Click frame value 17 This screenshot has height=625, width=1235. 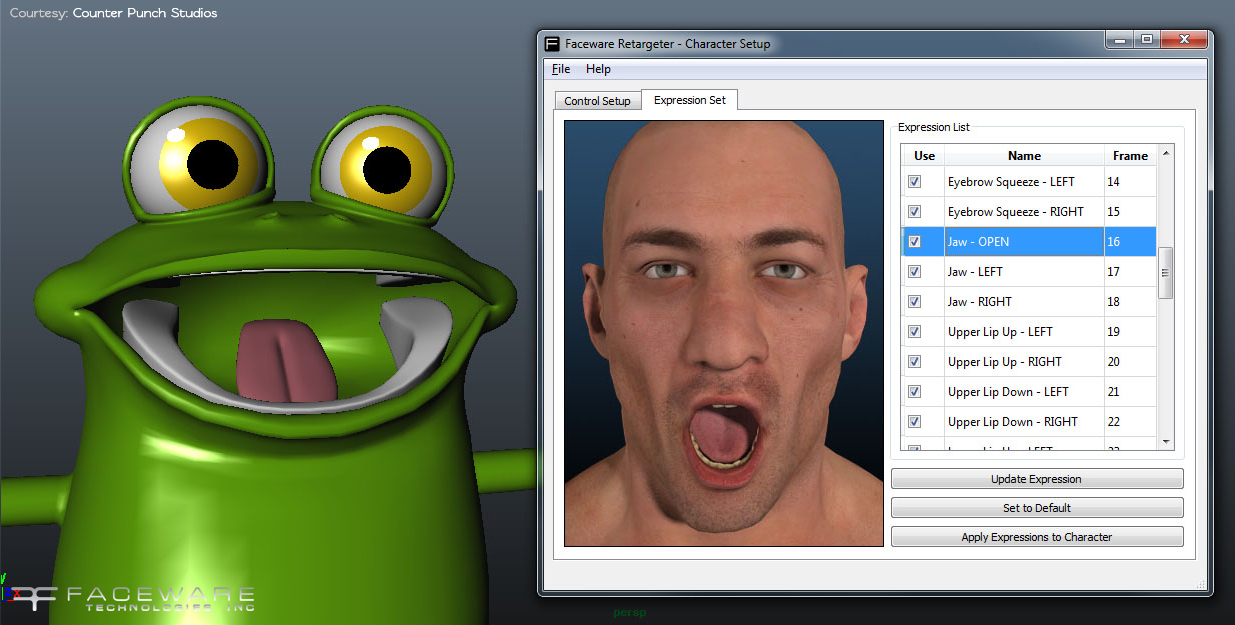coord(1113,272)
